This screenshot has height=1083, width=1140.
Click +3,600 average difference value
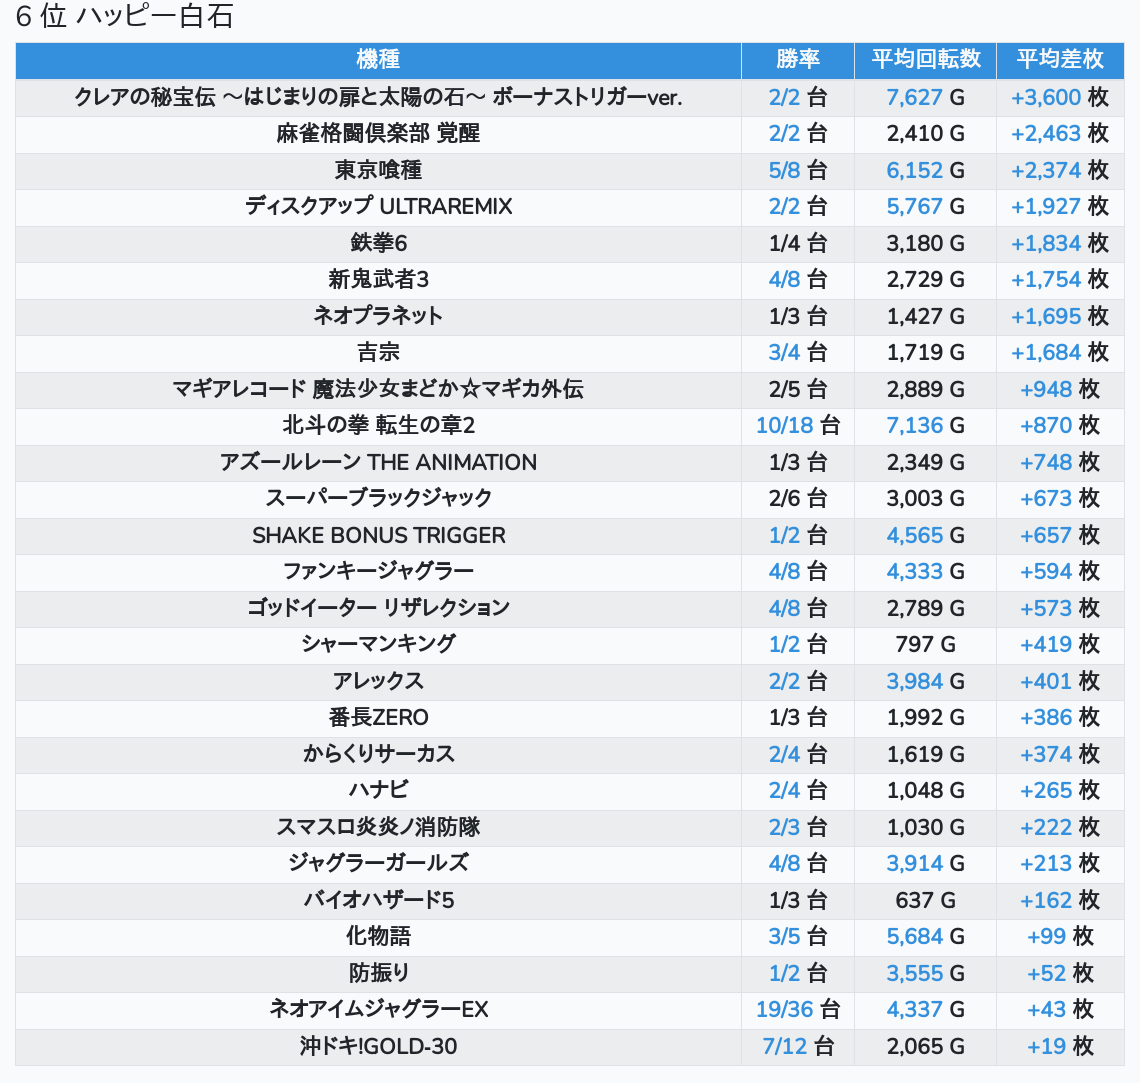click(x=1046, y=98)
